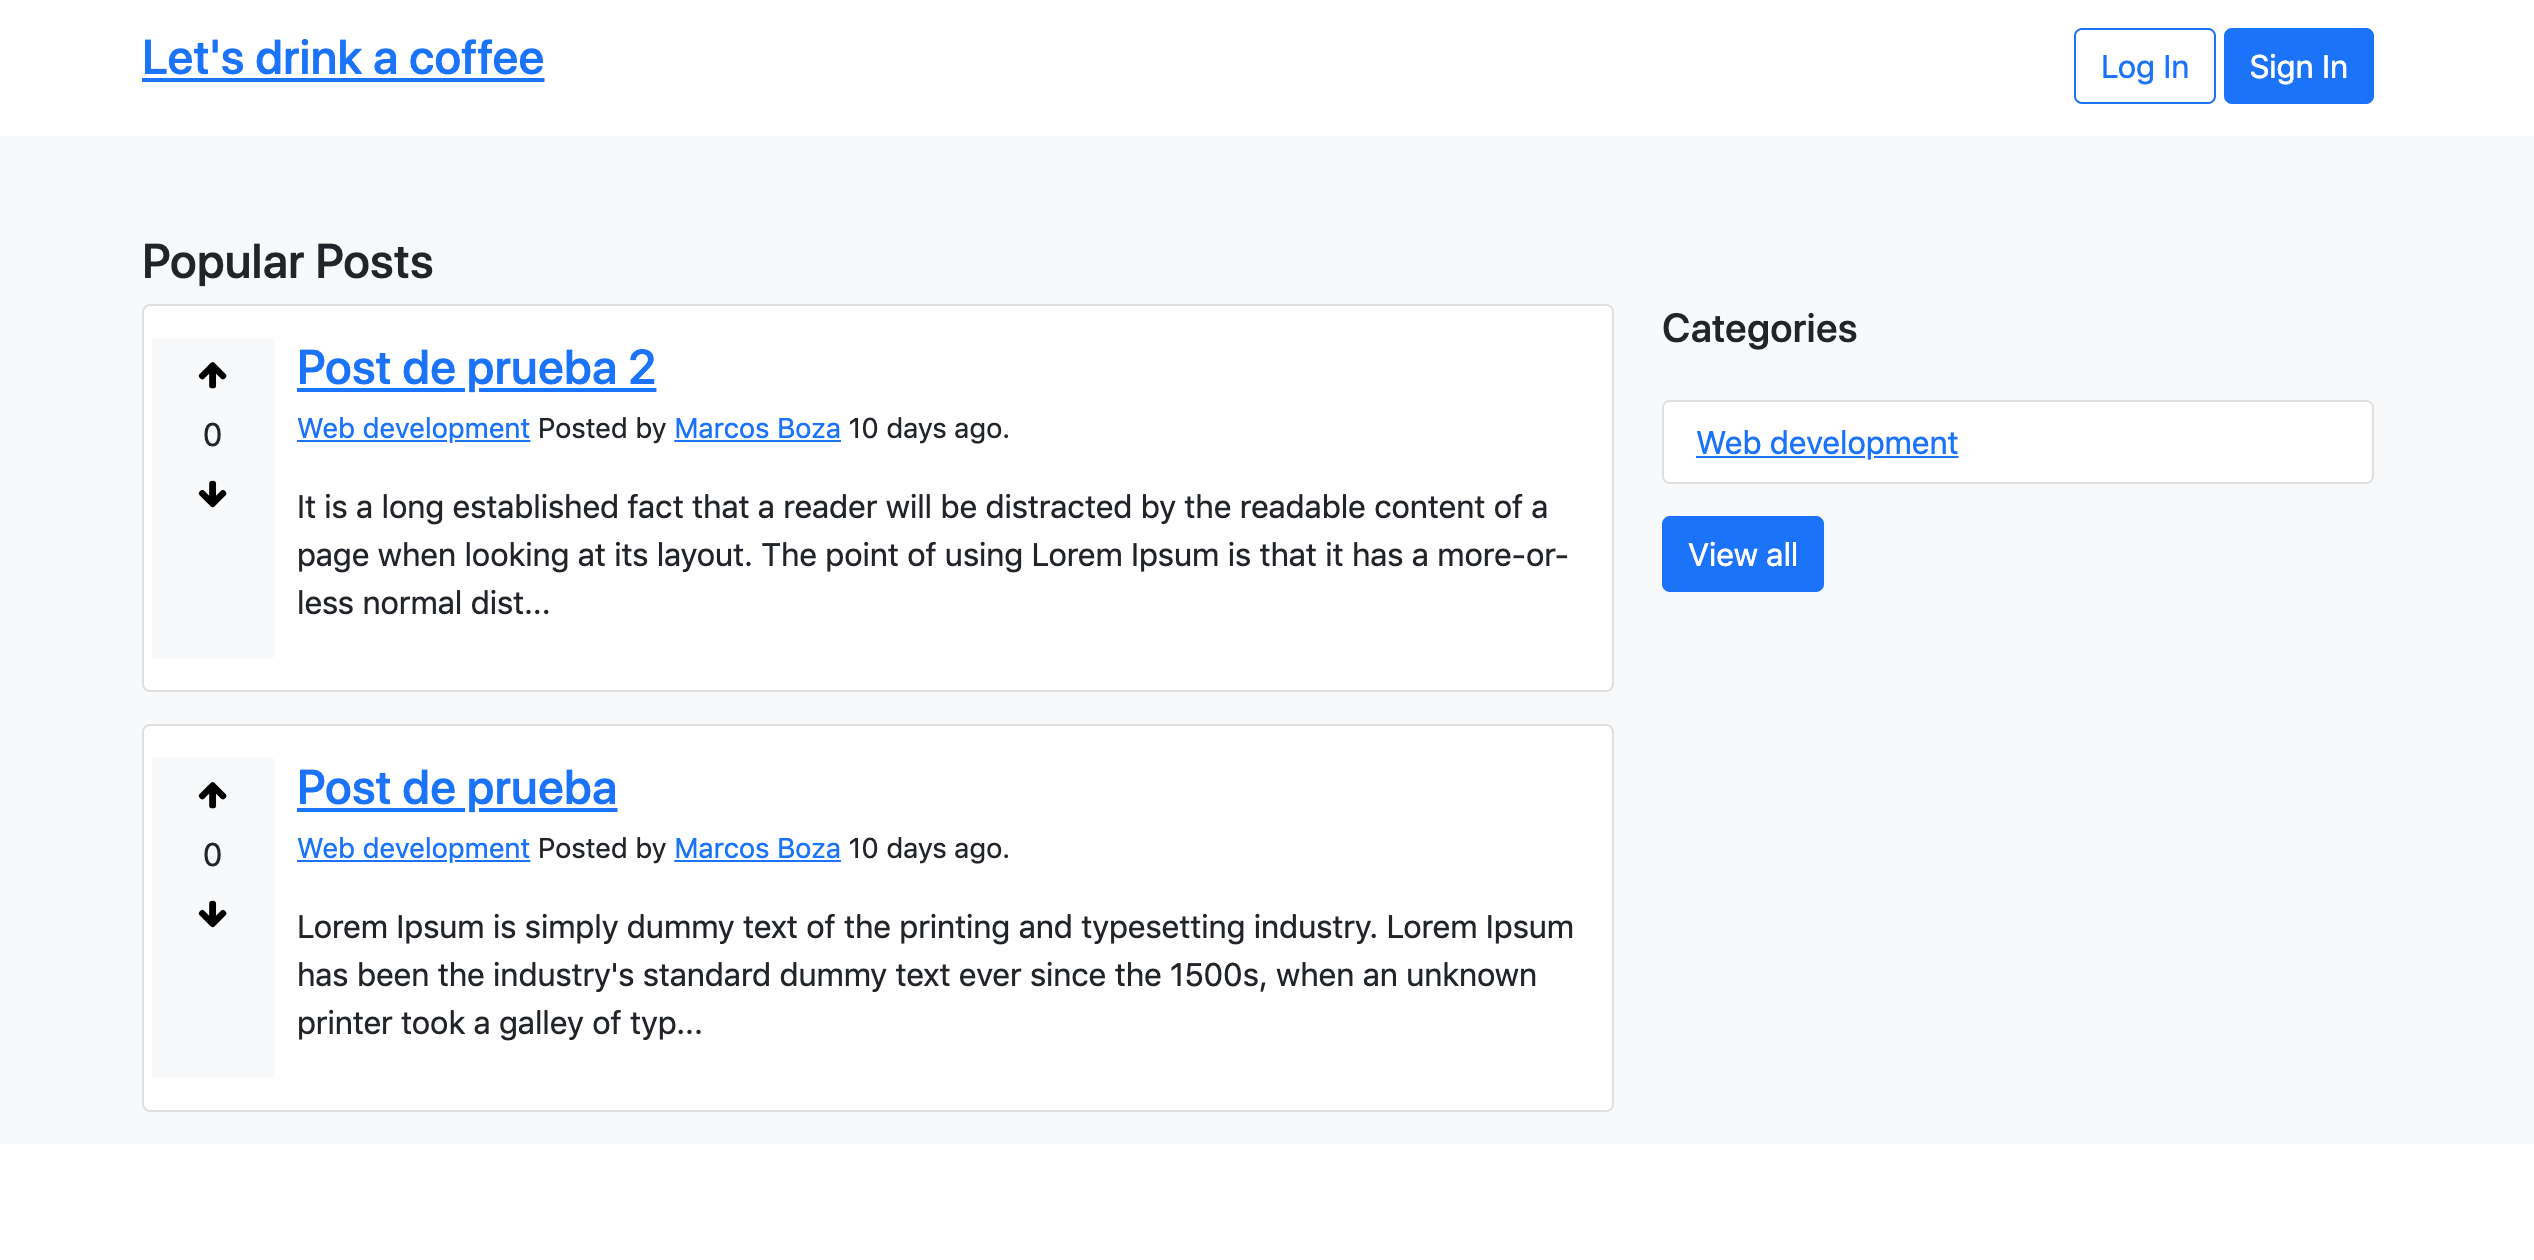This screenshot has width=2534, height=1260.
Task: Open the 'Post de prueba 2' title link
Action: pyautogui.click(x=476, y=368)
